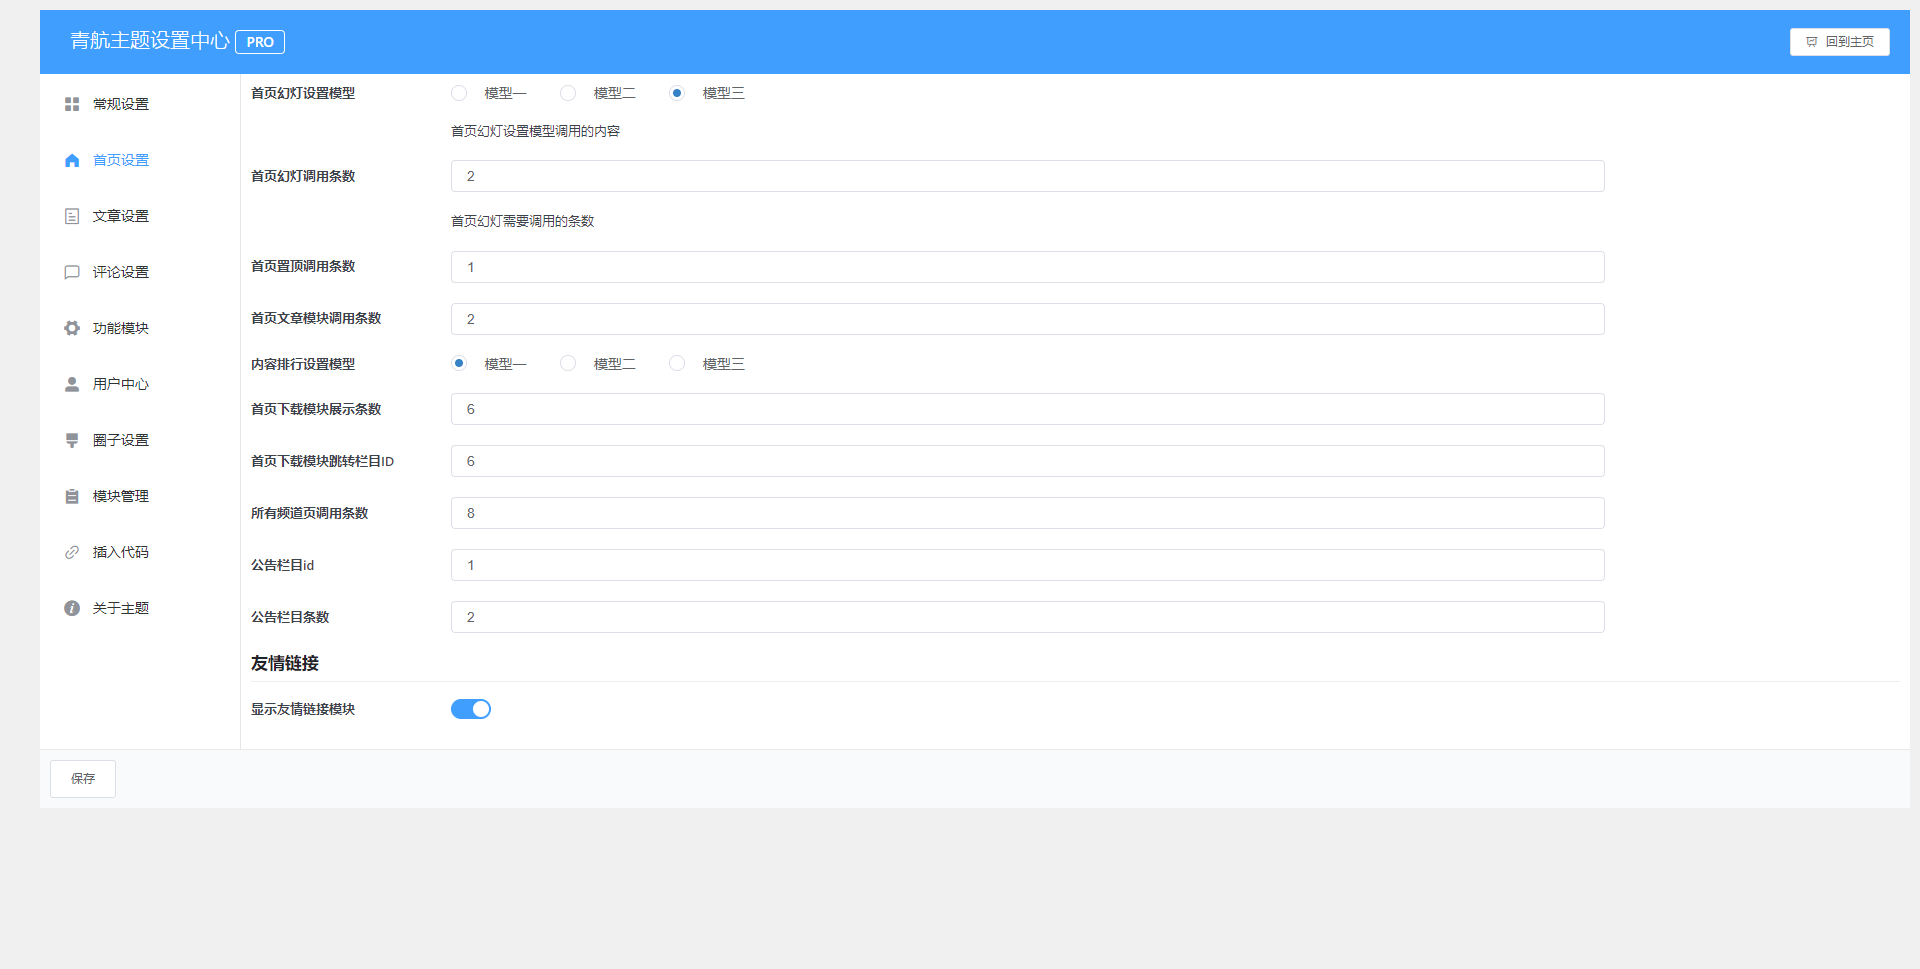1920x969 pixels.
Task: Click the 回到主页 button
Action: (x=1839, y=42)
